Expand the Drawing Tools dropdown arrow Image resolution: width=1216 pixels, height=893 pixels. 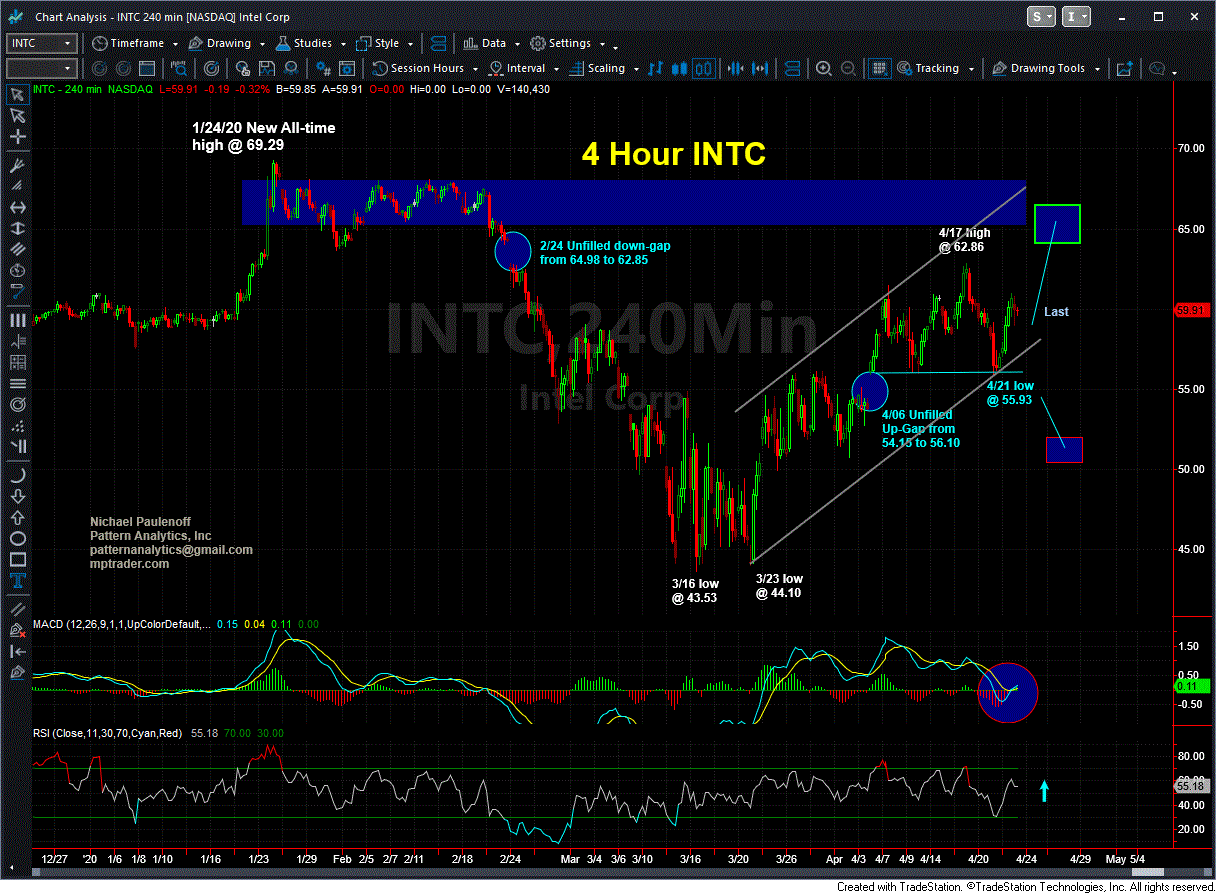click(1097, 69)
